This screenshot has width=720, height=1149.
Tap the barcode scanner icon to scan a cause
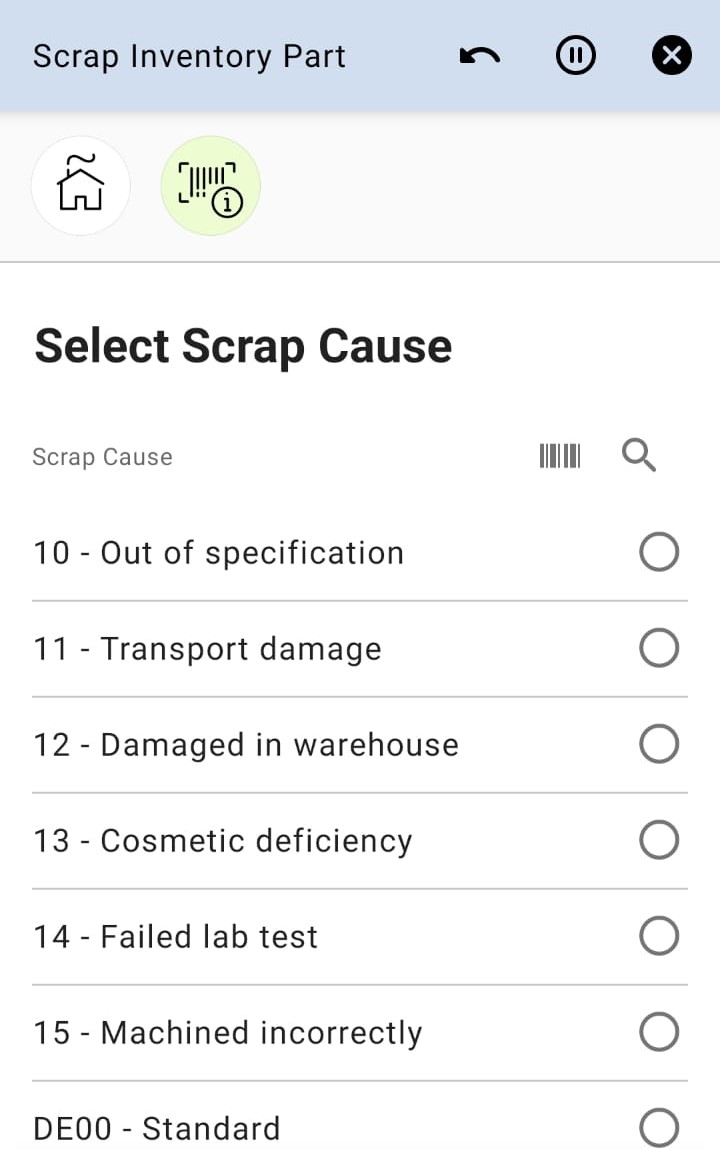(x=559, y=456)
